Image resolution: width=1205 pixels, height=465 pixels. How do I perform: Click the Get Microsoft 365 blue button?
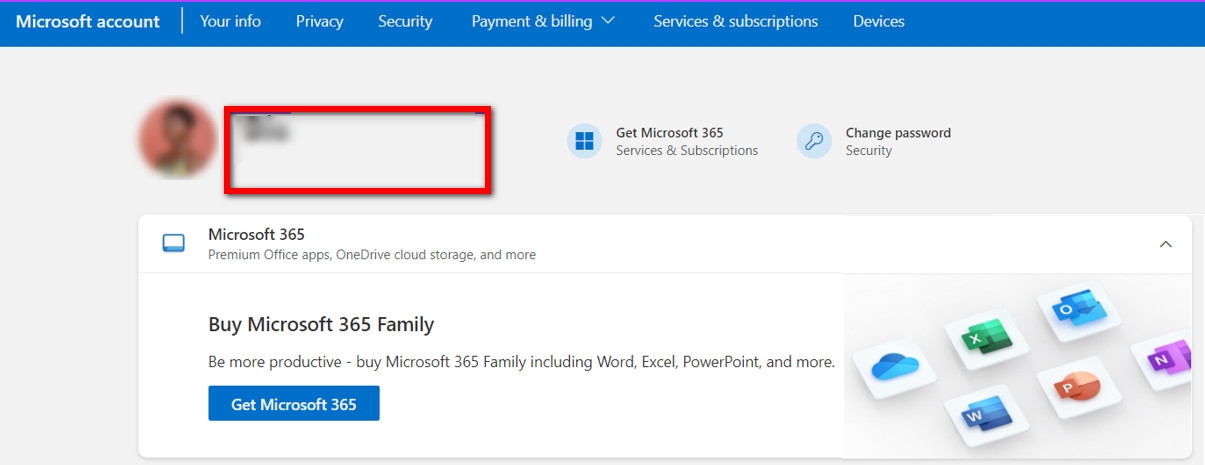294,404
